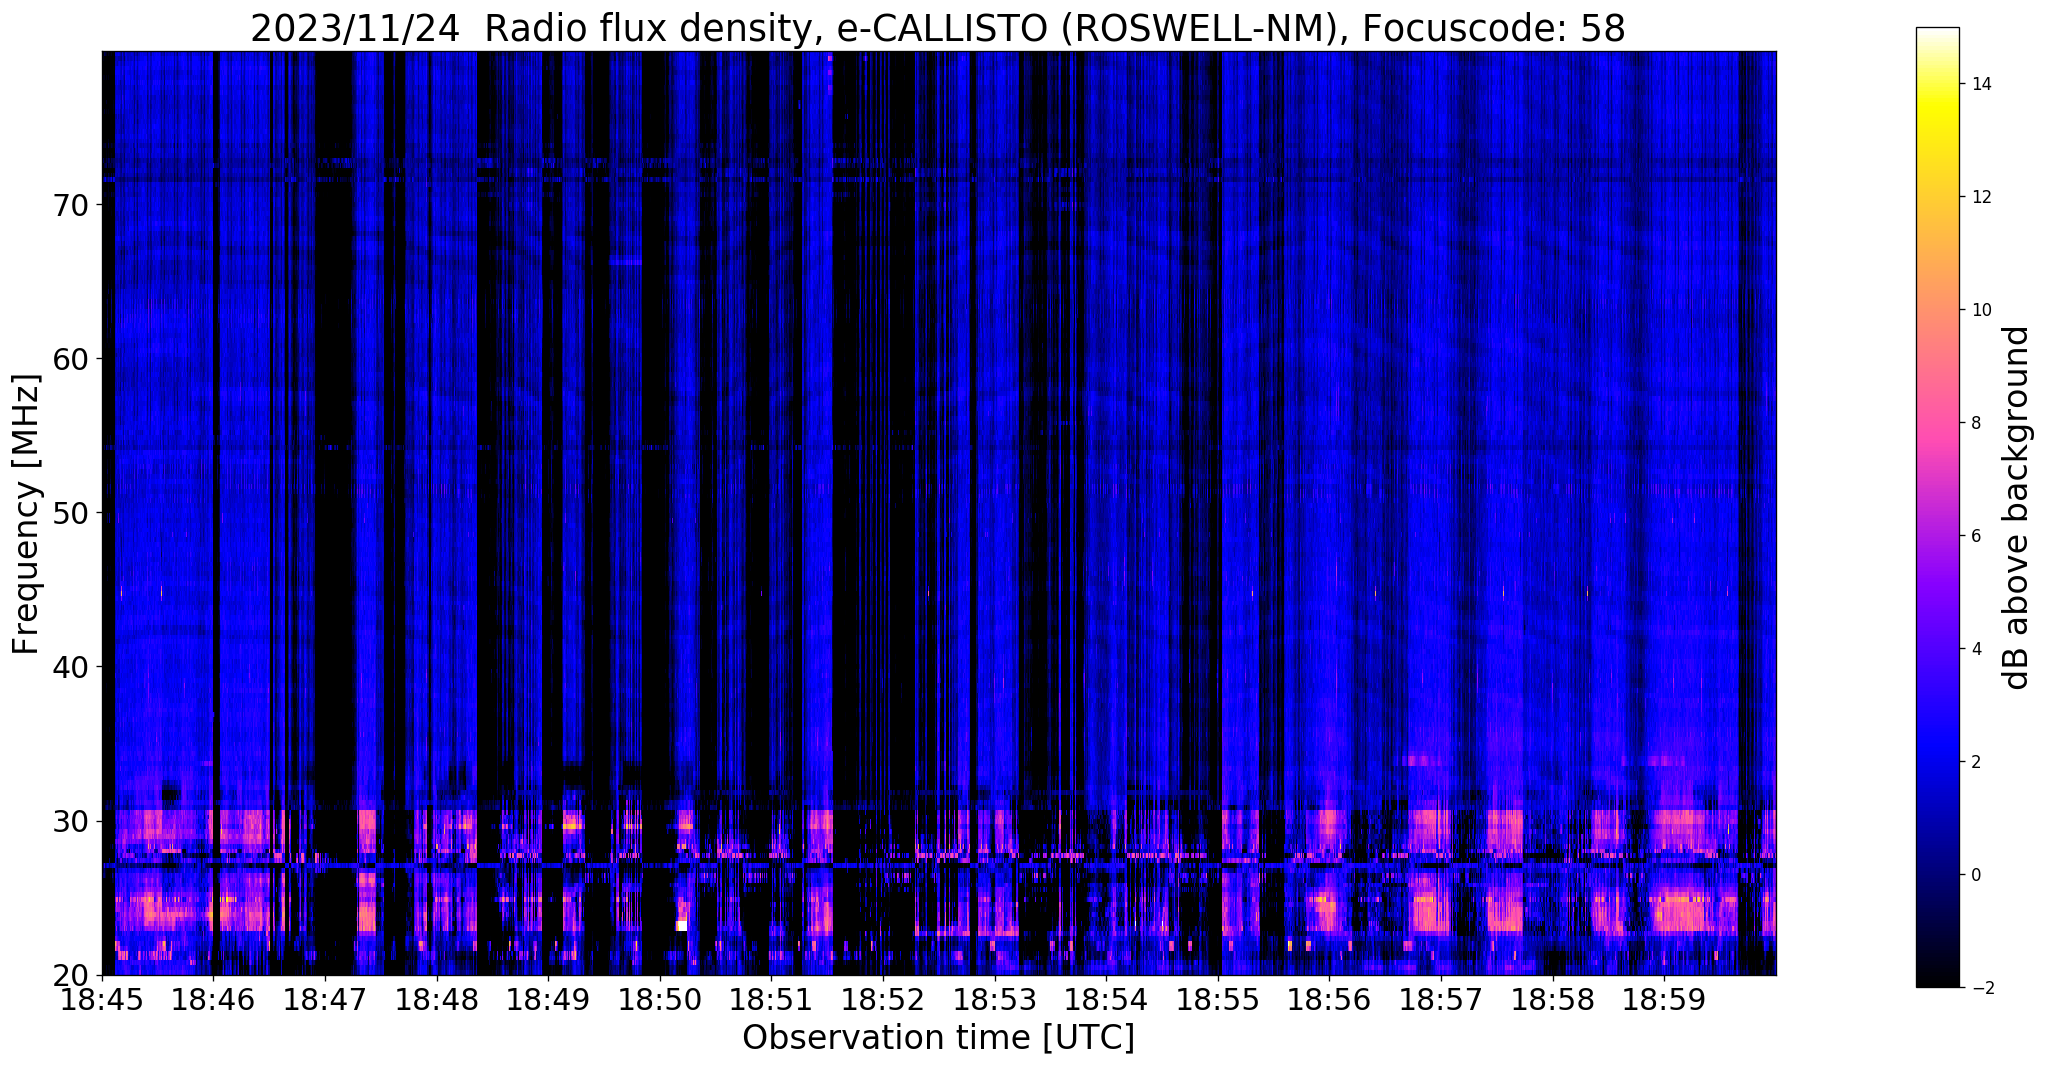
Task: Click the 20 MHz frequency tick label
Action: pyautogui.click(x=70, y=975)
